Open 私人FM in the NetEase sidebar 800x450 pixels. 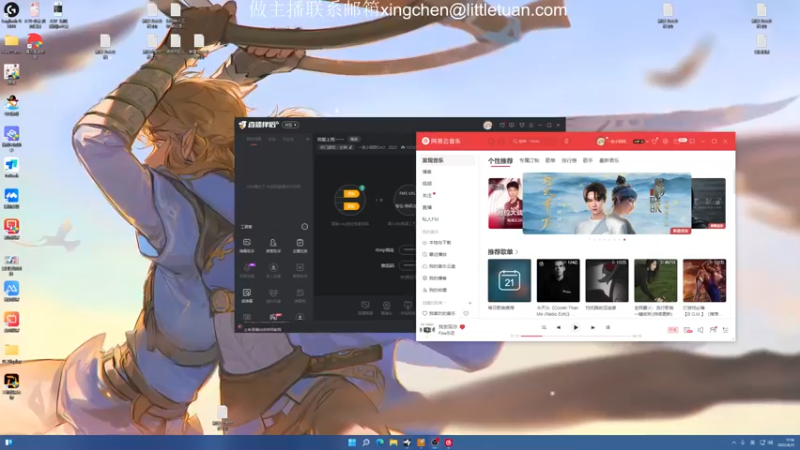[431, 219]
